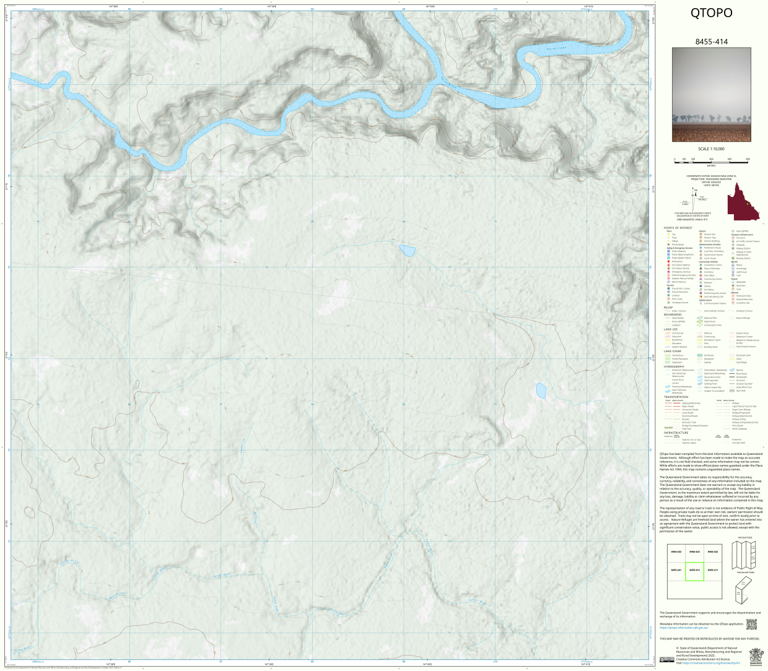Open the QTopo application URL link
Screen dimensions: 768x671
coord(683,627)
